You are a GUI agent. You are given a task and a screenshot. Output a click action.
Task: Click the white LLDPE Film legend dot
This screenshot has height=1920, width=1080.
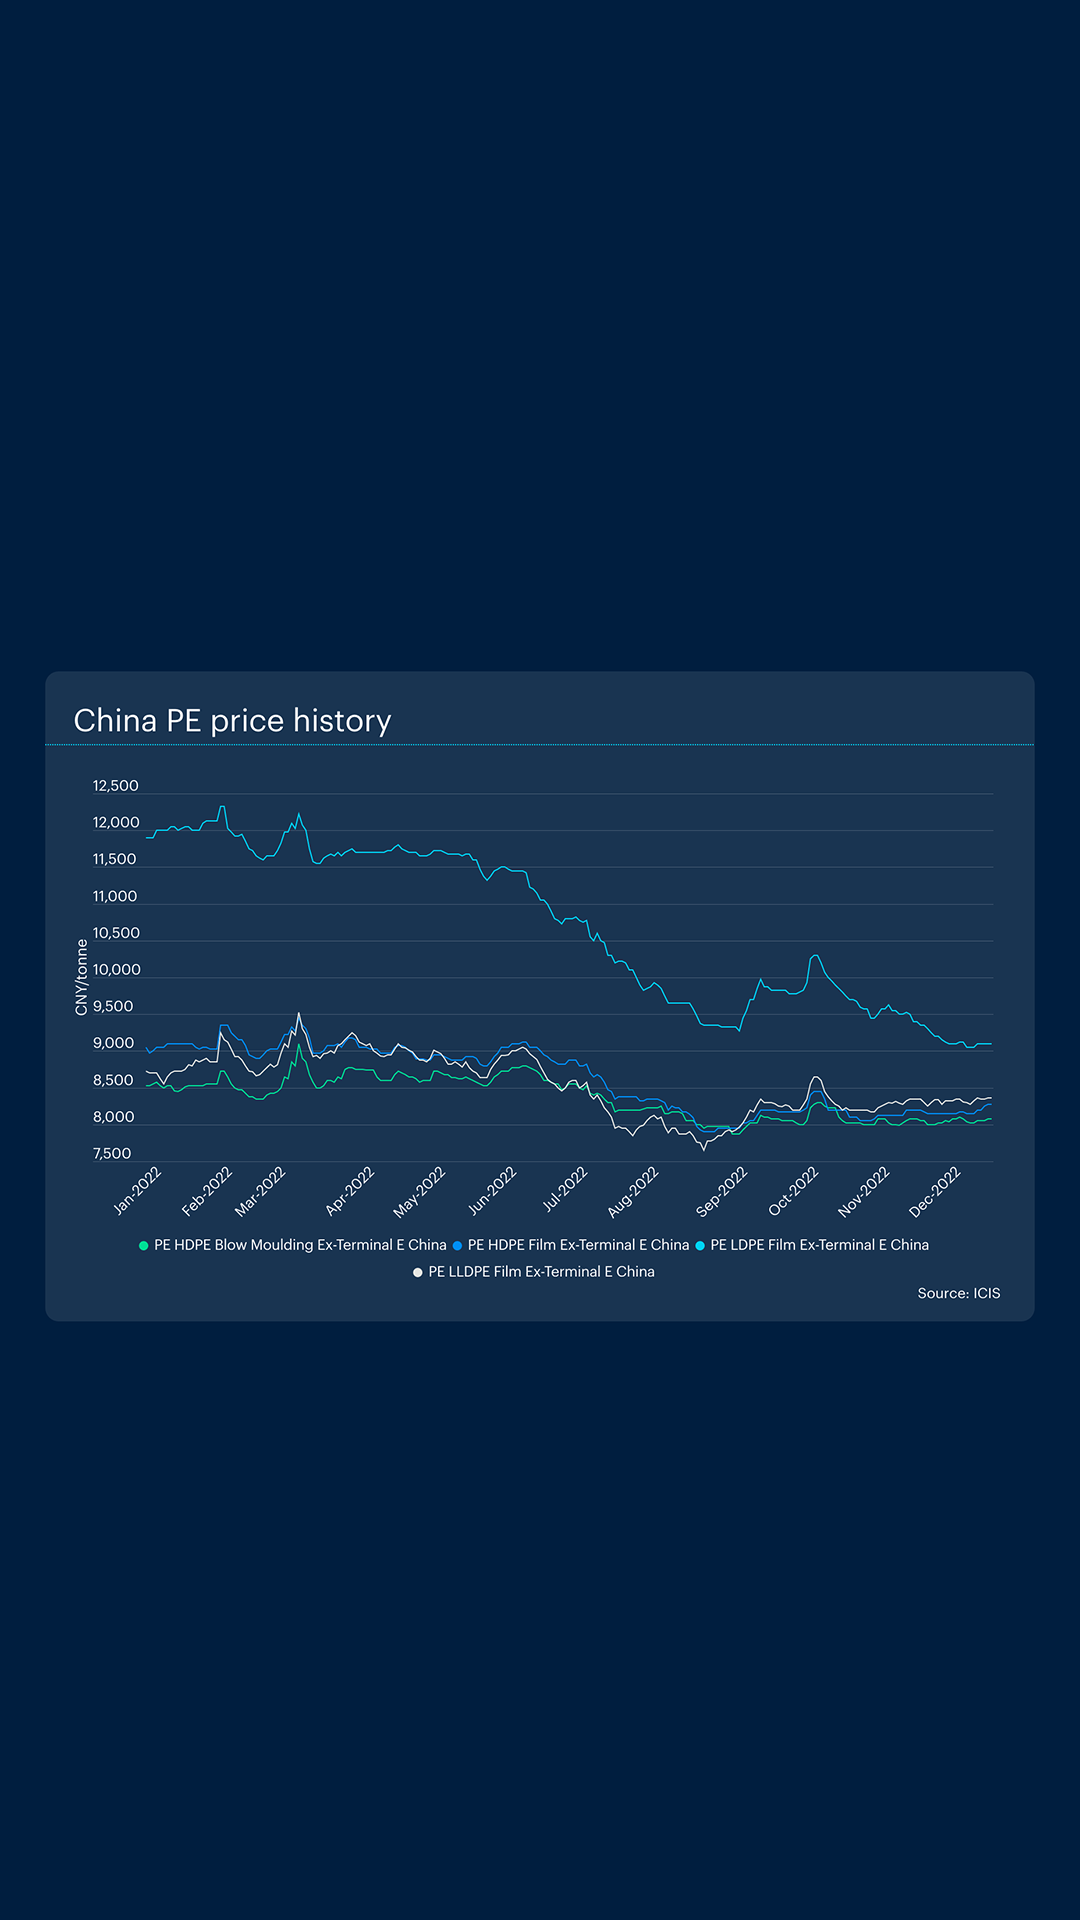418,1272
